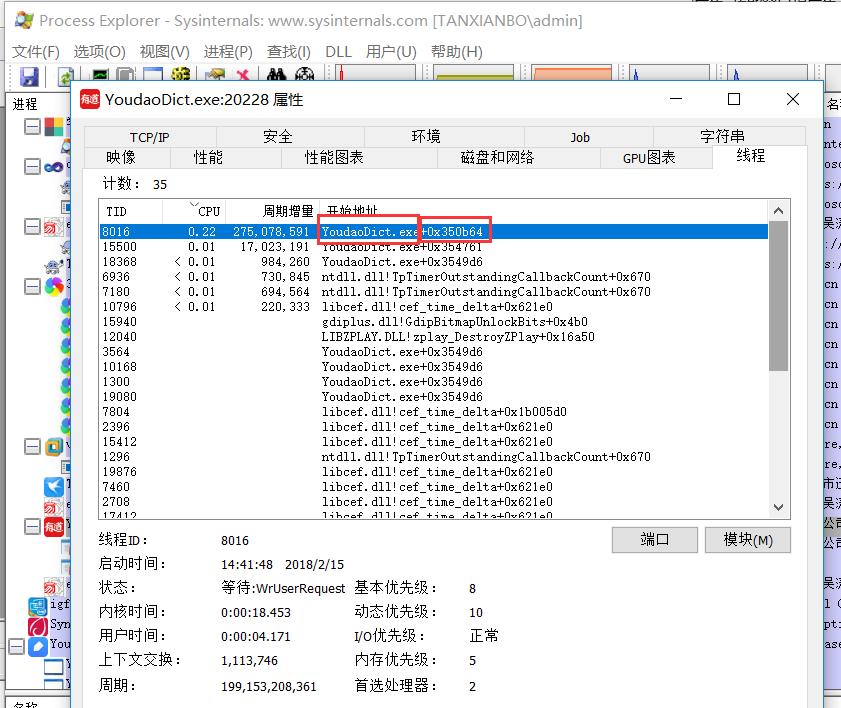The image size is (841, 708).
Task: Click the crosshair Find Window's Process icon
Action: [304, 75]
